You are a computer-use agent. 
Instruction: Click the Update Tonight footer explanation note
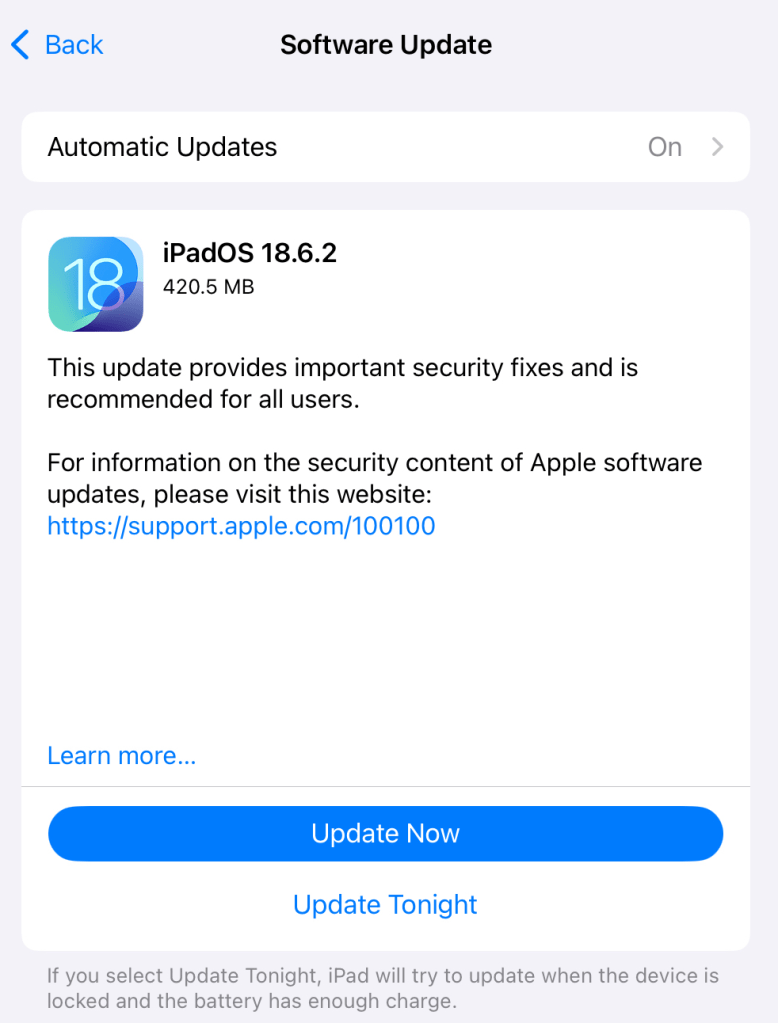383,988
